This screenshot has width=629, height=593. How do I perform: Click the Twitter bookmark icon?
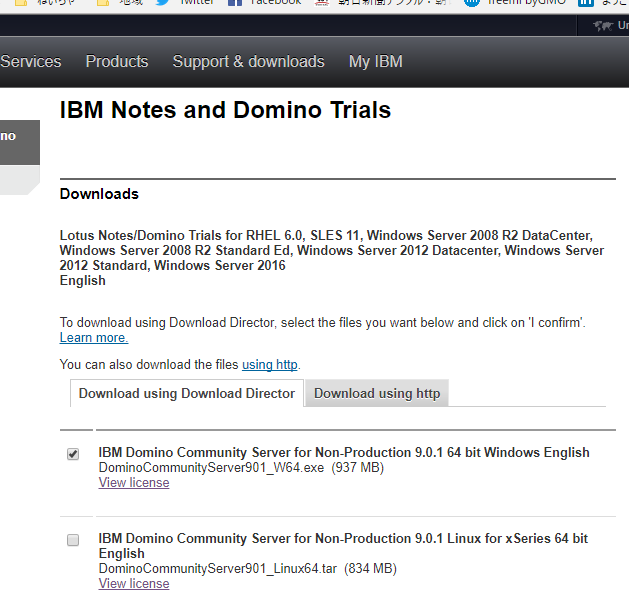click(162, 2)
